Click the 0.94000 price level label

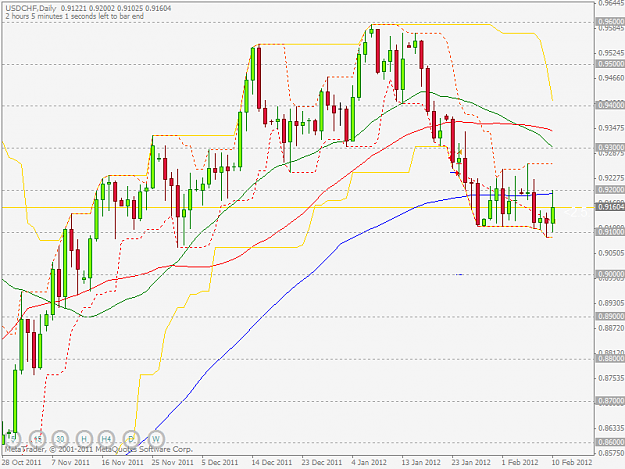pos(610,105)
